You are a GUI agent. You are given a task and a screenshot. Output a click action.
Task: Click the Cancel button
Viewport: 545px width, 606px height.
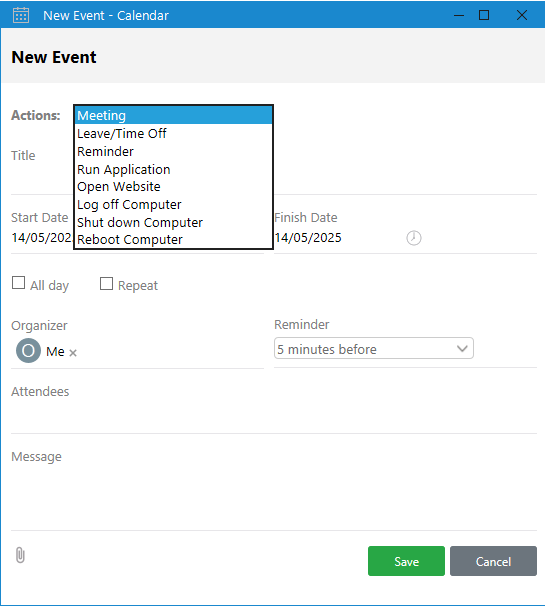coord(493,561)
